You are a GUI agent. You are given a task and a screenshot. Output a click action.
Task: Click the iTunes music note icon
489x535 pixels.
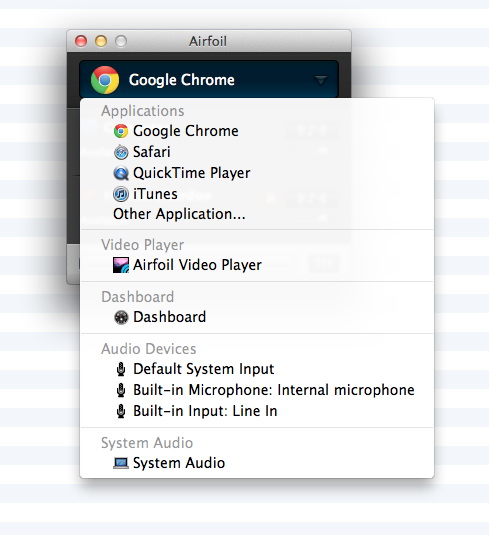121,194
